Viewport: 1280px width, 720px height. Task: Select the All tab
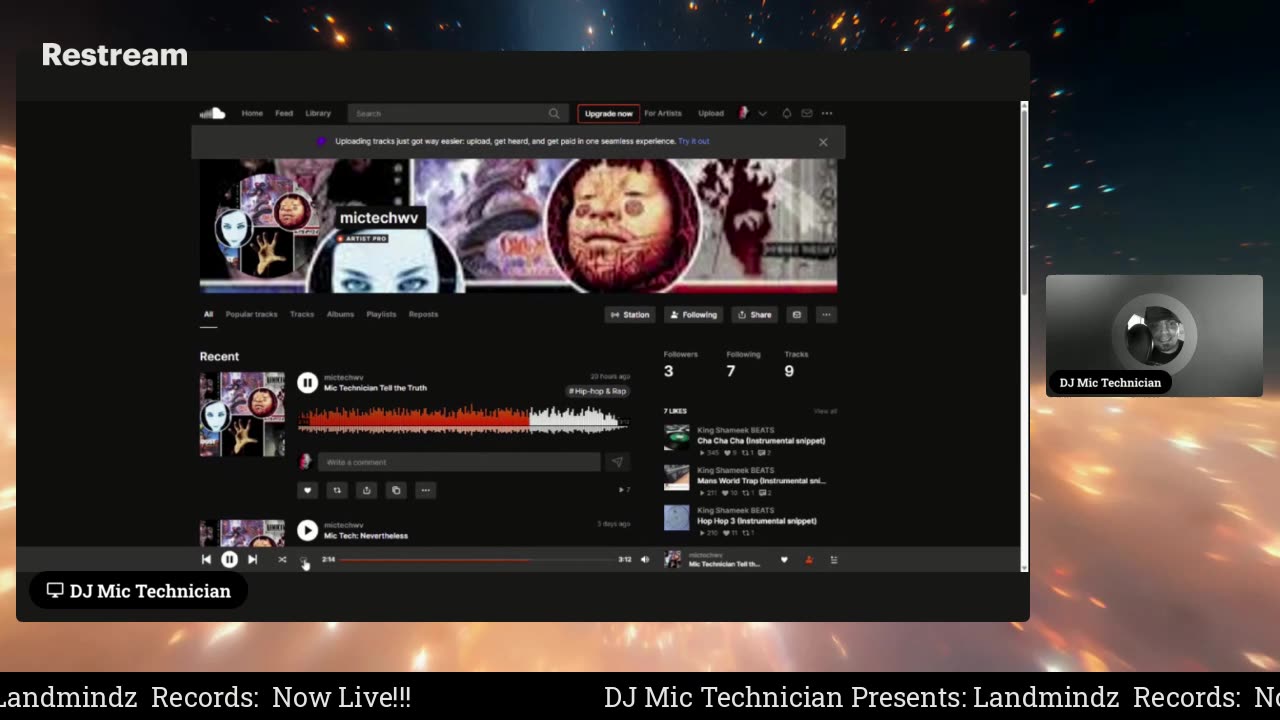(209, 314)
